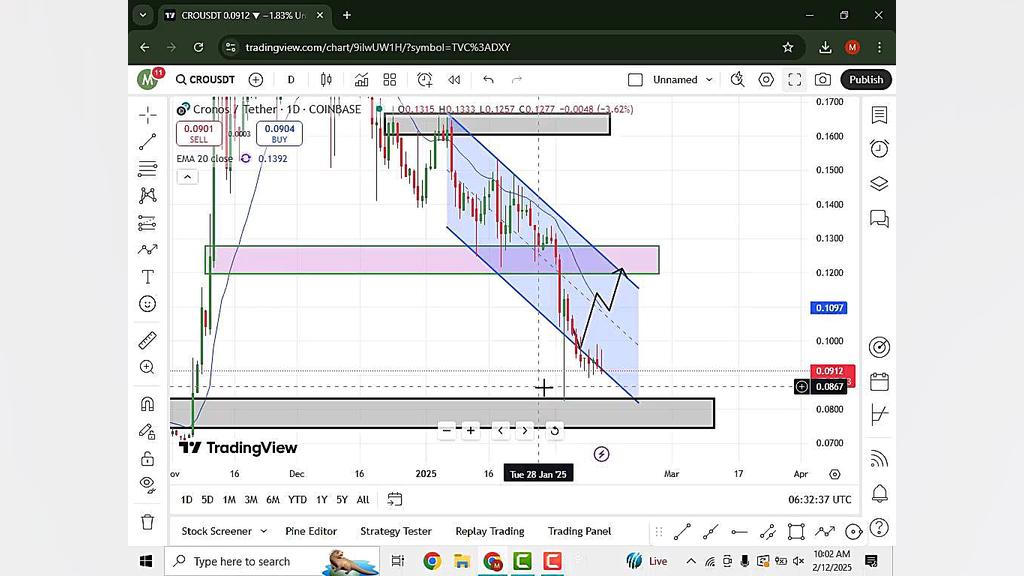Open the calendar panel in right sidebar

point(879,381)
